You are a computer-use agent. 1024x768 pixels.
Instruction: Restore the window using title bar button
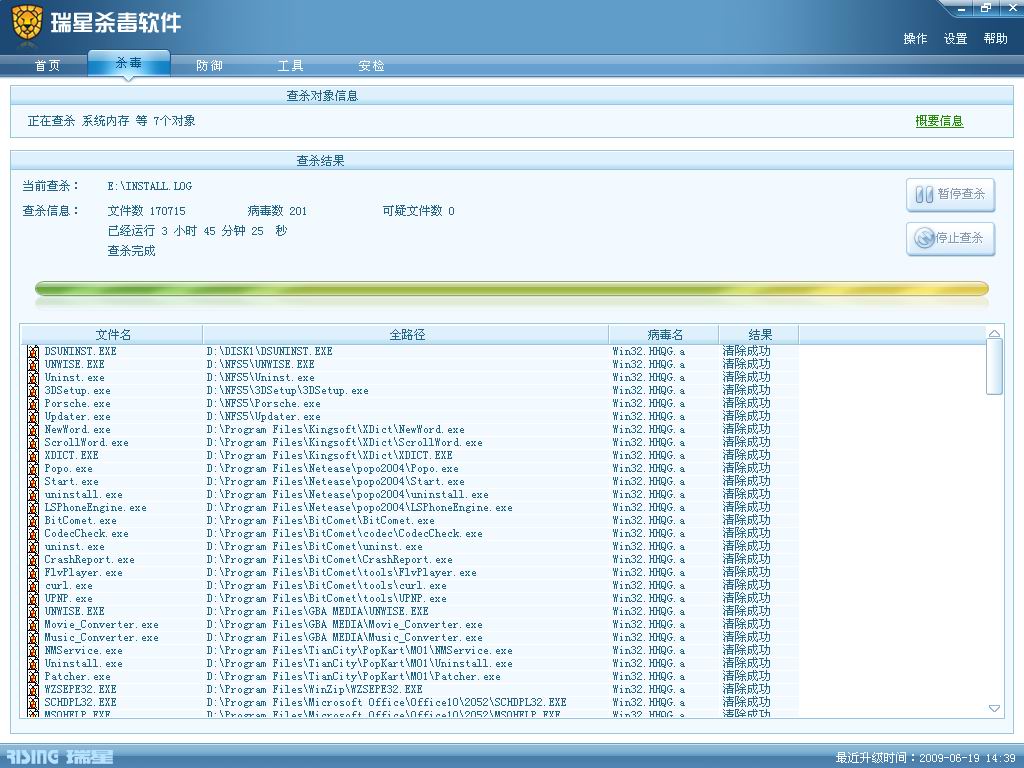point(985,8)
